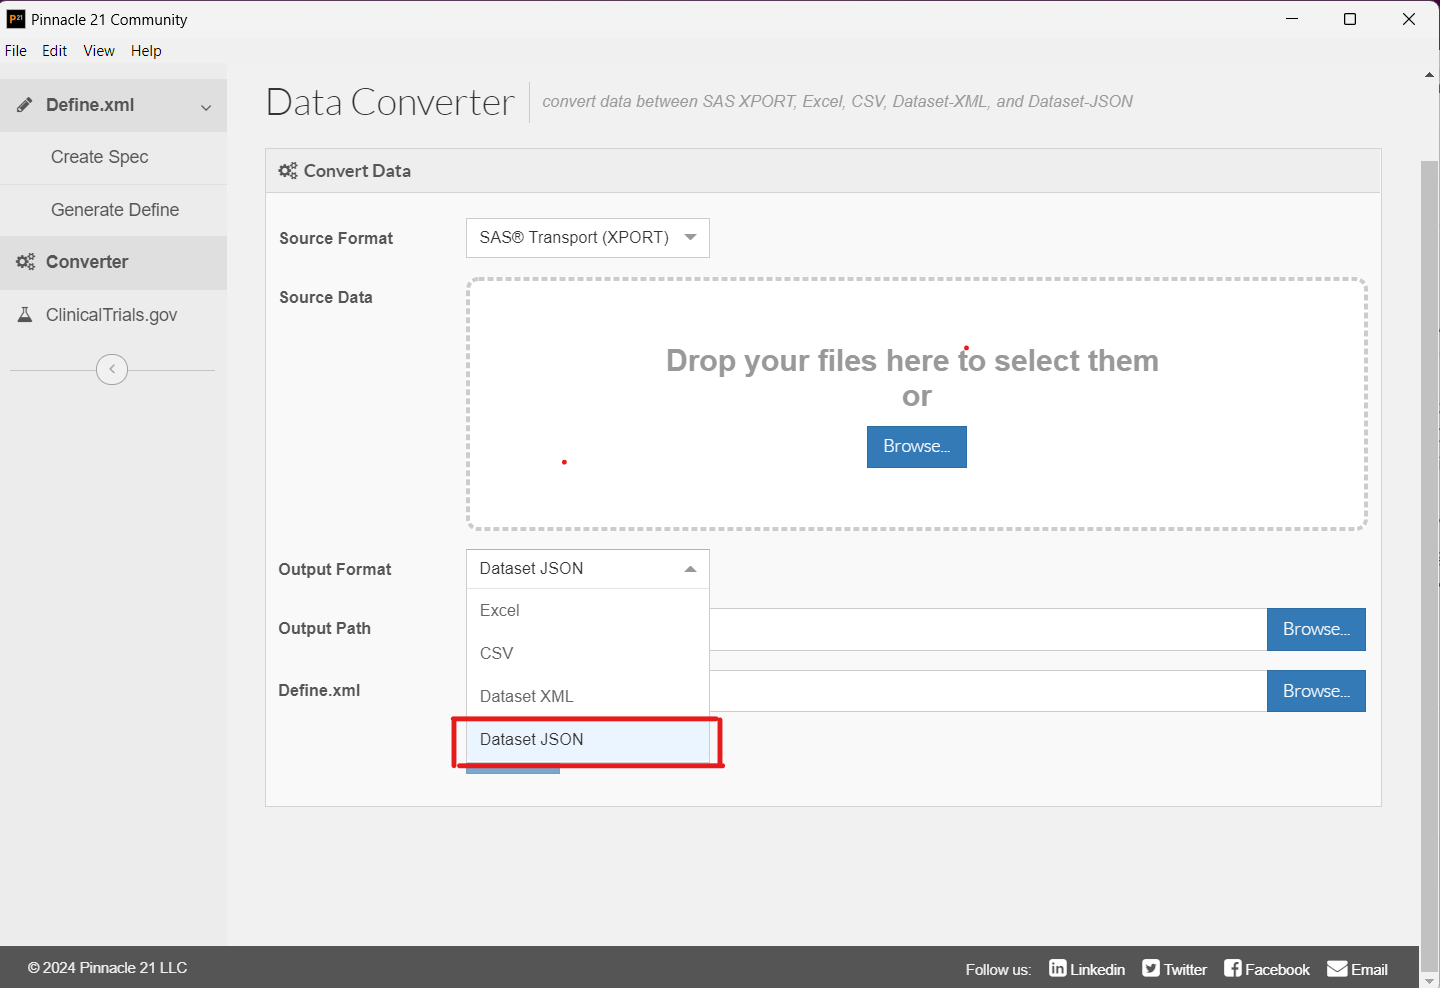Click the Linkedin link text
This screenshot has width=1440, height=988.
[x=1097, y=969]
